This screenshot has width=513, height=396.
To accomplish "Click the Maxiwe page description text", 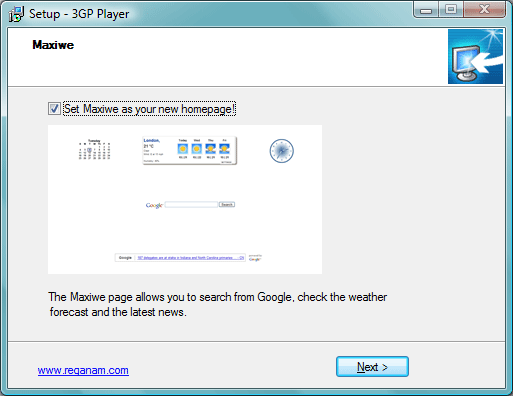I will (x=218, y=304).
